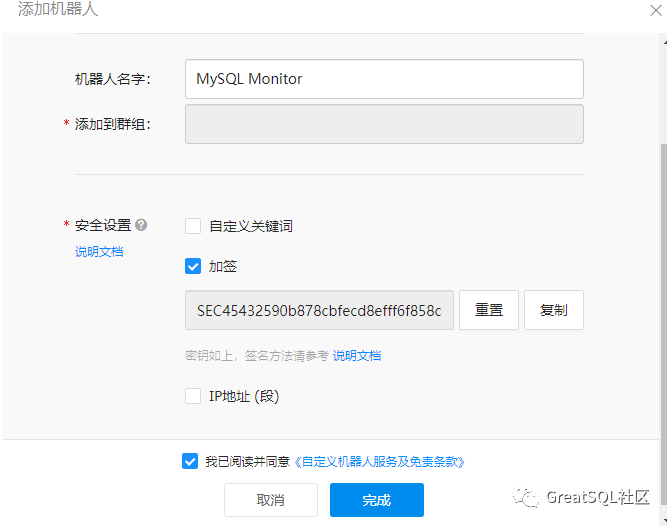Click the SEC secret key text field

[x=320, y=310]
